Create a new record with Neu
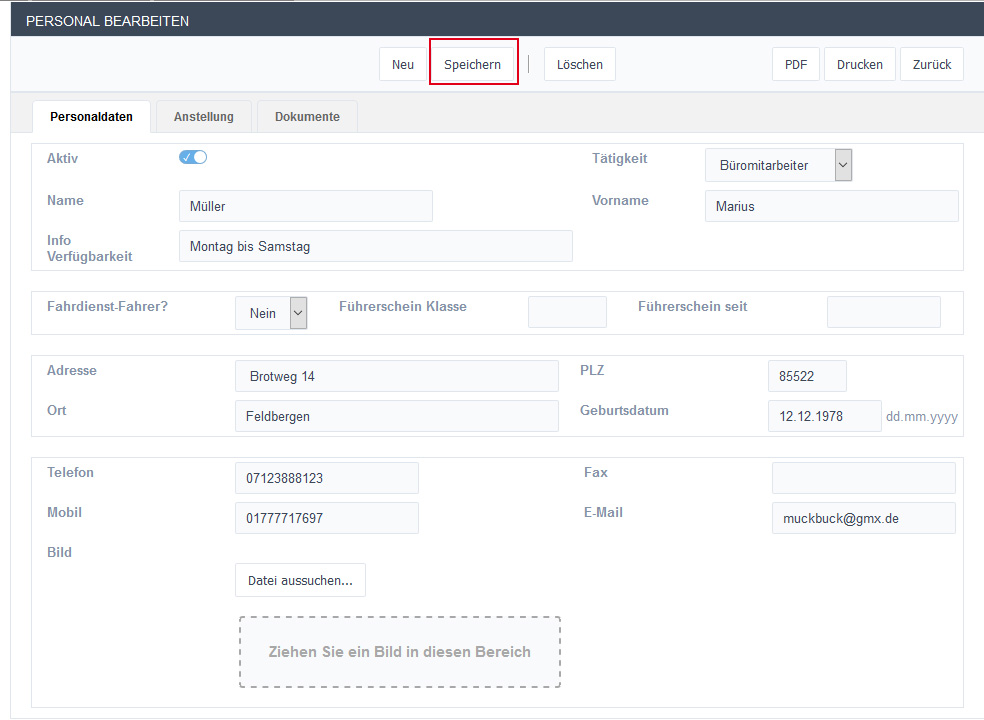The width and height of the screenshot is (984, 720). tap(403, 65)
